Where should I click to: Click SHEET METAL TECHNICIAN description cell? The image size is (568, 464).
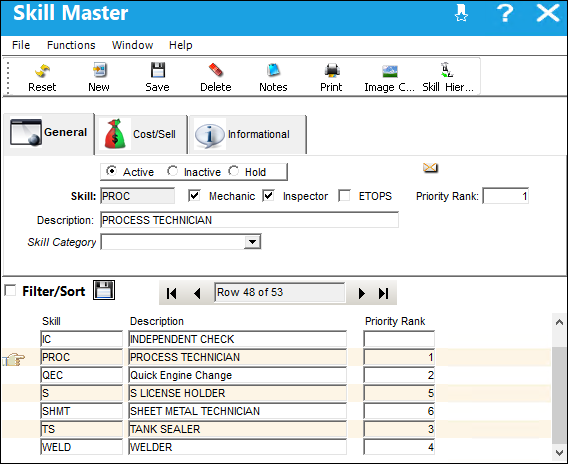(238, 411)
